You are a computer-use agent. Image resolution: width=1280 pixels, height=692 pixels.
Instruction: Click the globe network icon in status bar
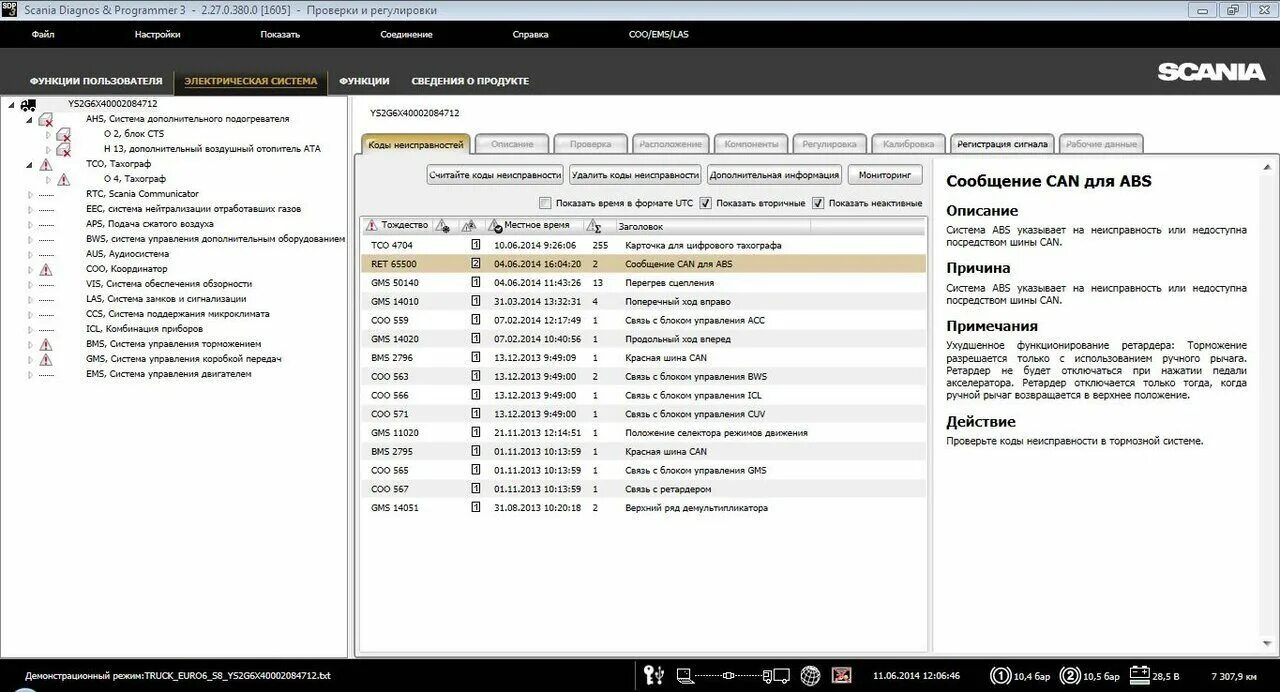810,675
